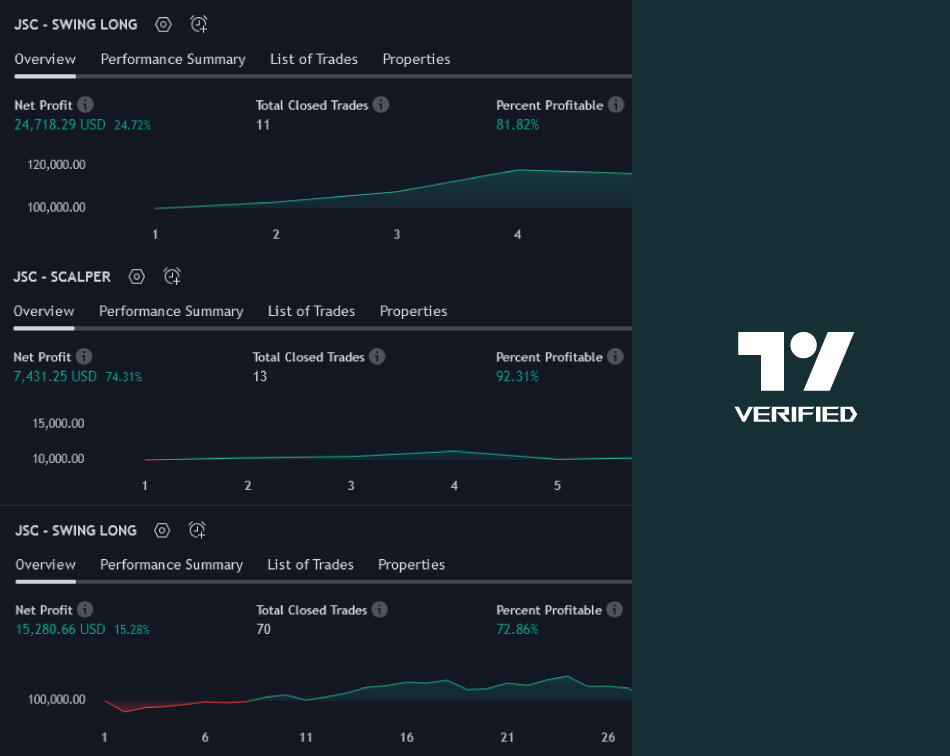Click info icon beside Total Closed Trades 13
The height and width of the screenshot is (756, 950).
pyautogui.click(x=378, y=357)
